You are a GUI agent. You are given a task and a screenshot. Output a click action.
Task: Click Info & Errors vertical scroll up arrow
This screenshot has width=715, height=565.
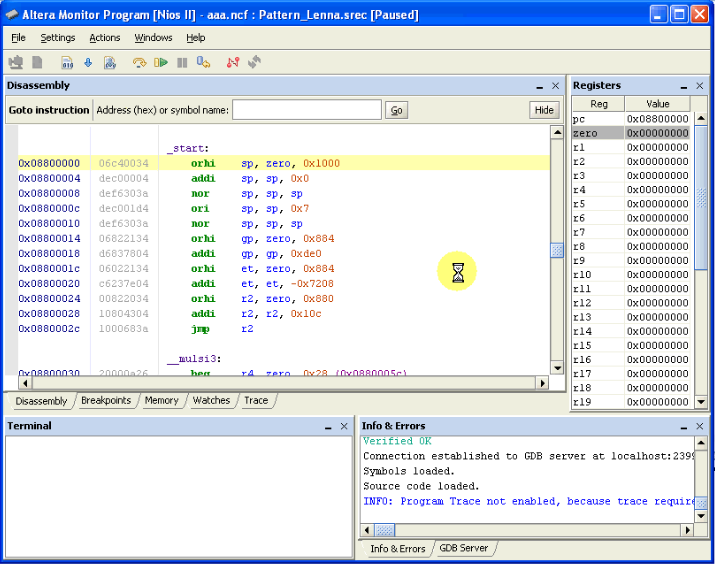click(x=701, y=442)
